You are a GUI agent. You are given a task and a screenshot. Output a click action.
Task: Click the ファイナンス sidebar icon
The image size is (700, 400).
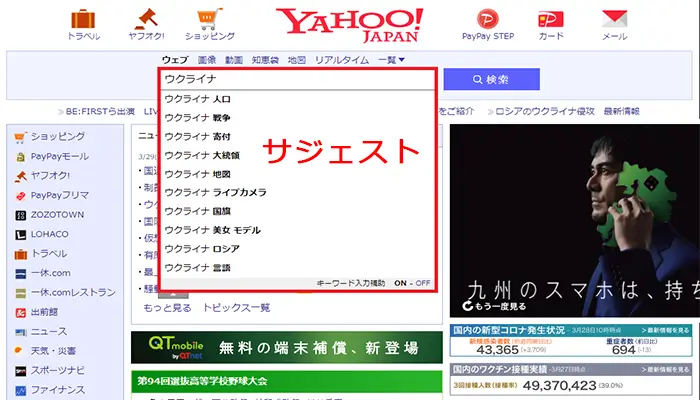point(21,390)
